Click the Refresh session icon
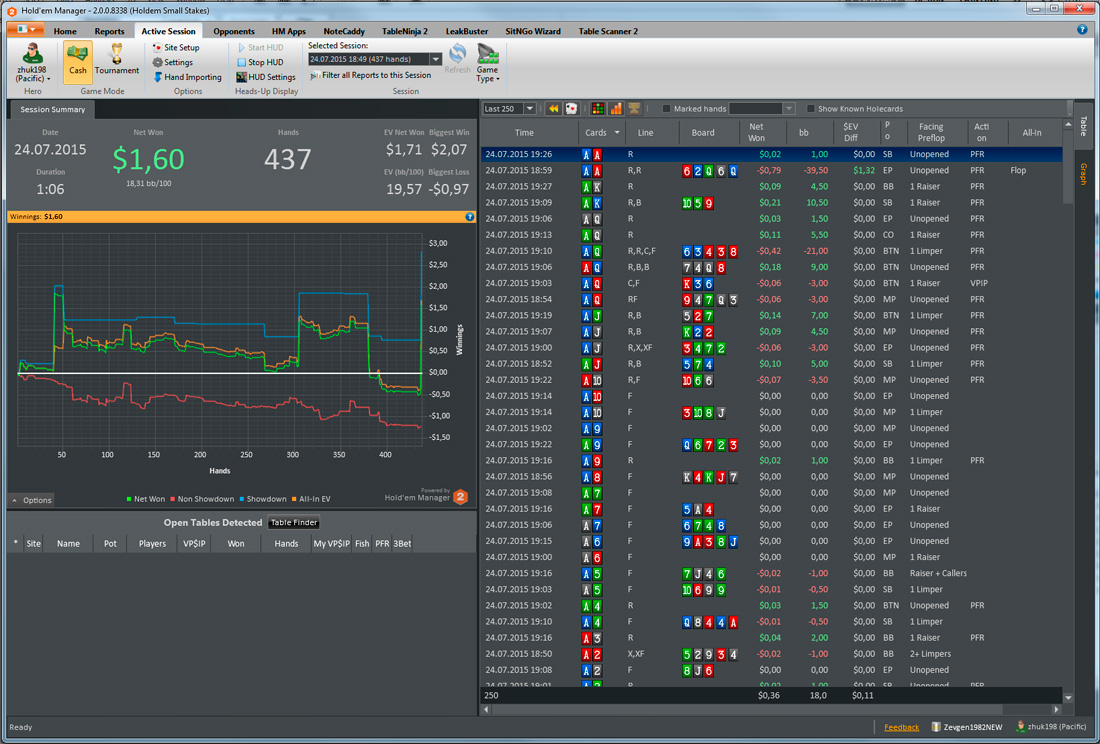1100x744 pixels. point(457,54)
